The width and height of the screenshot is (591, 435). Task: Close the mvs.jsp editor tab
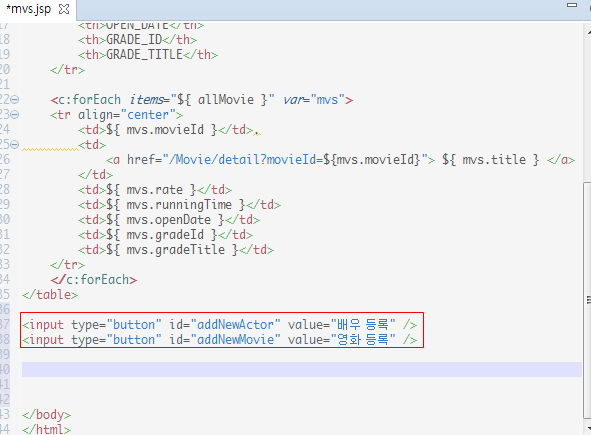pyautogui.click(x=64, y=9)
